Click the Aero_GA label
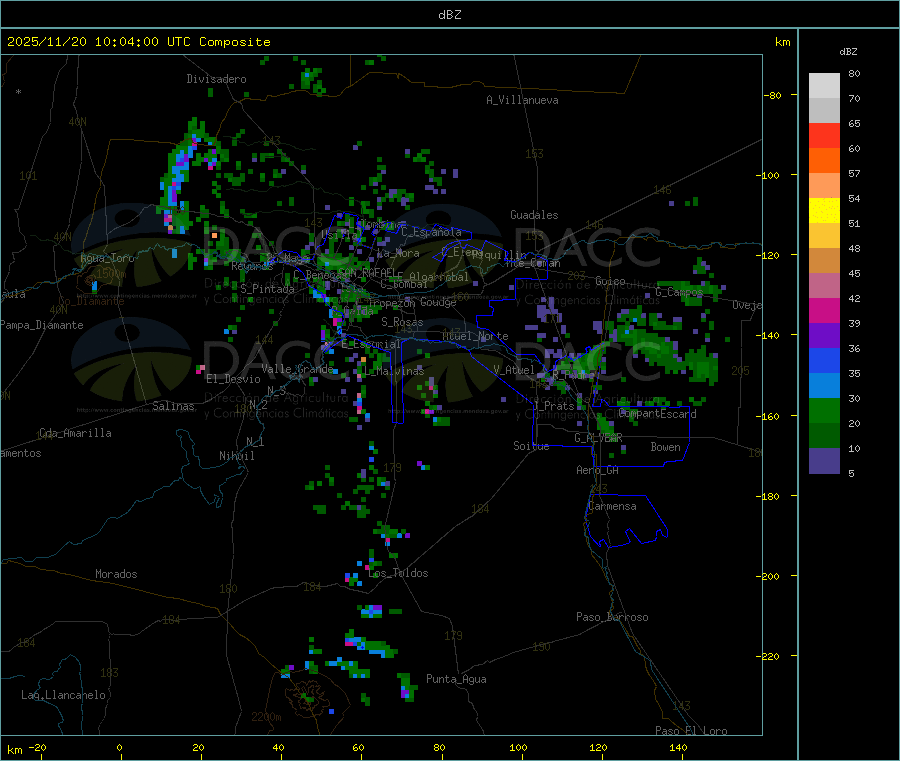This screenshot has width=900, height=761. [x=598, y=470]
